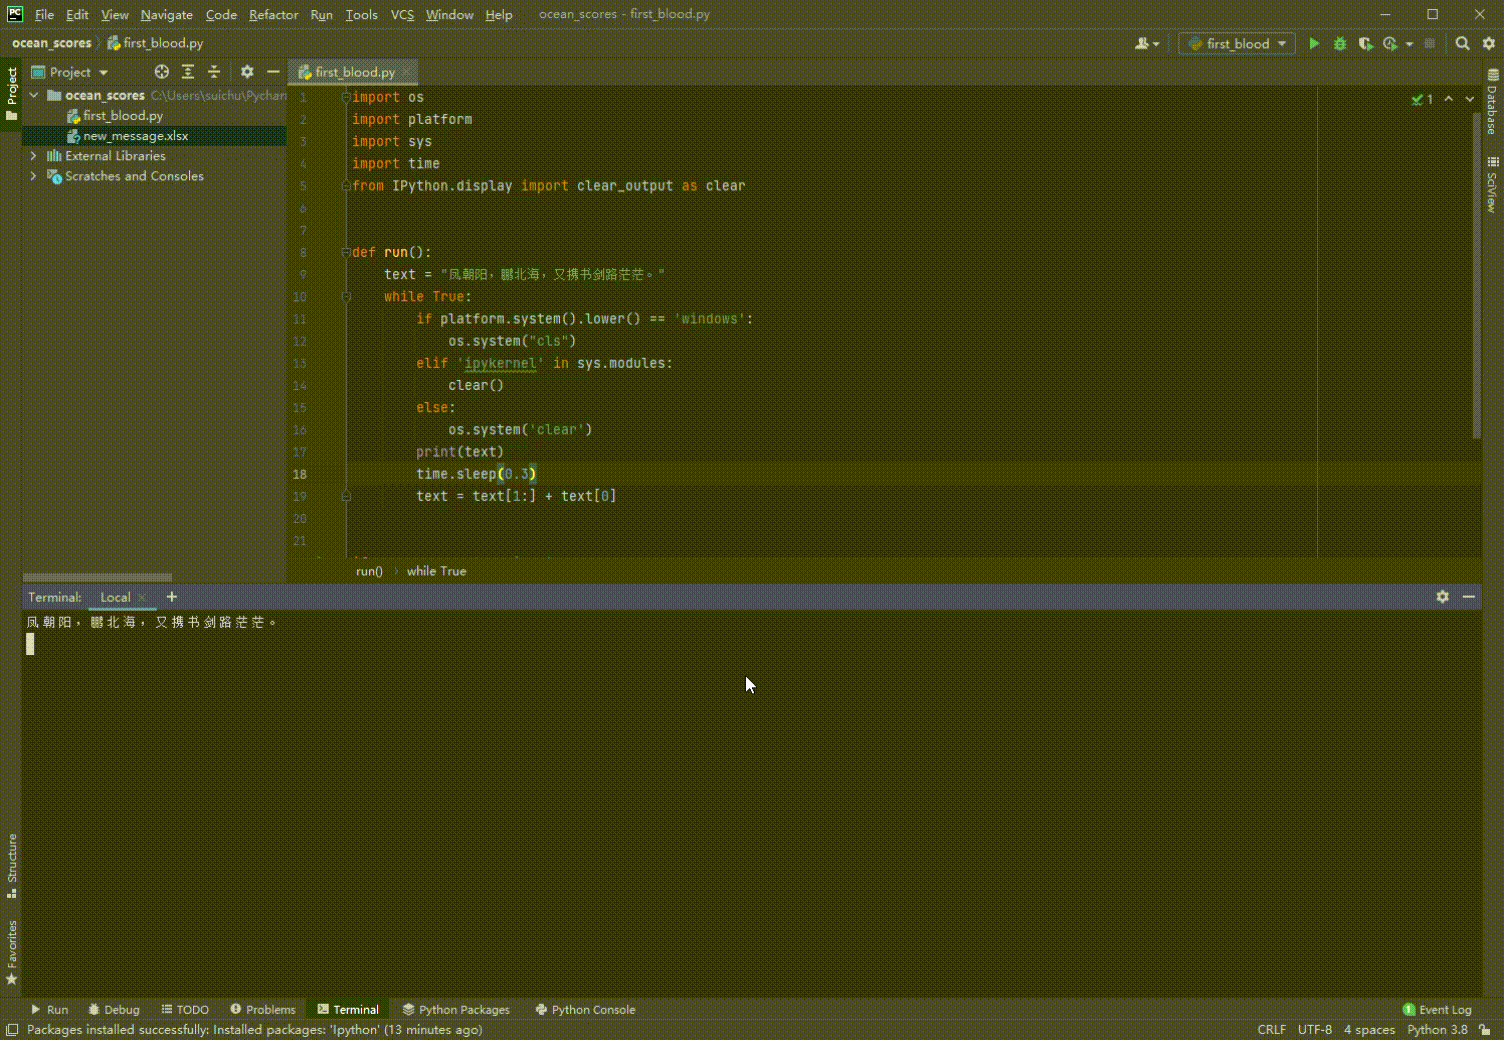Run first_blood with coverage
This screenshot has width=1504, height=1040.
[x=1366, y=43]
